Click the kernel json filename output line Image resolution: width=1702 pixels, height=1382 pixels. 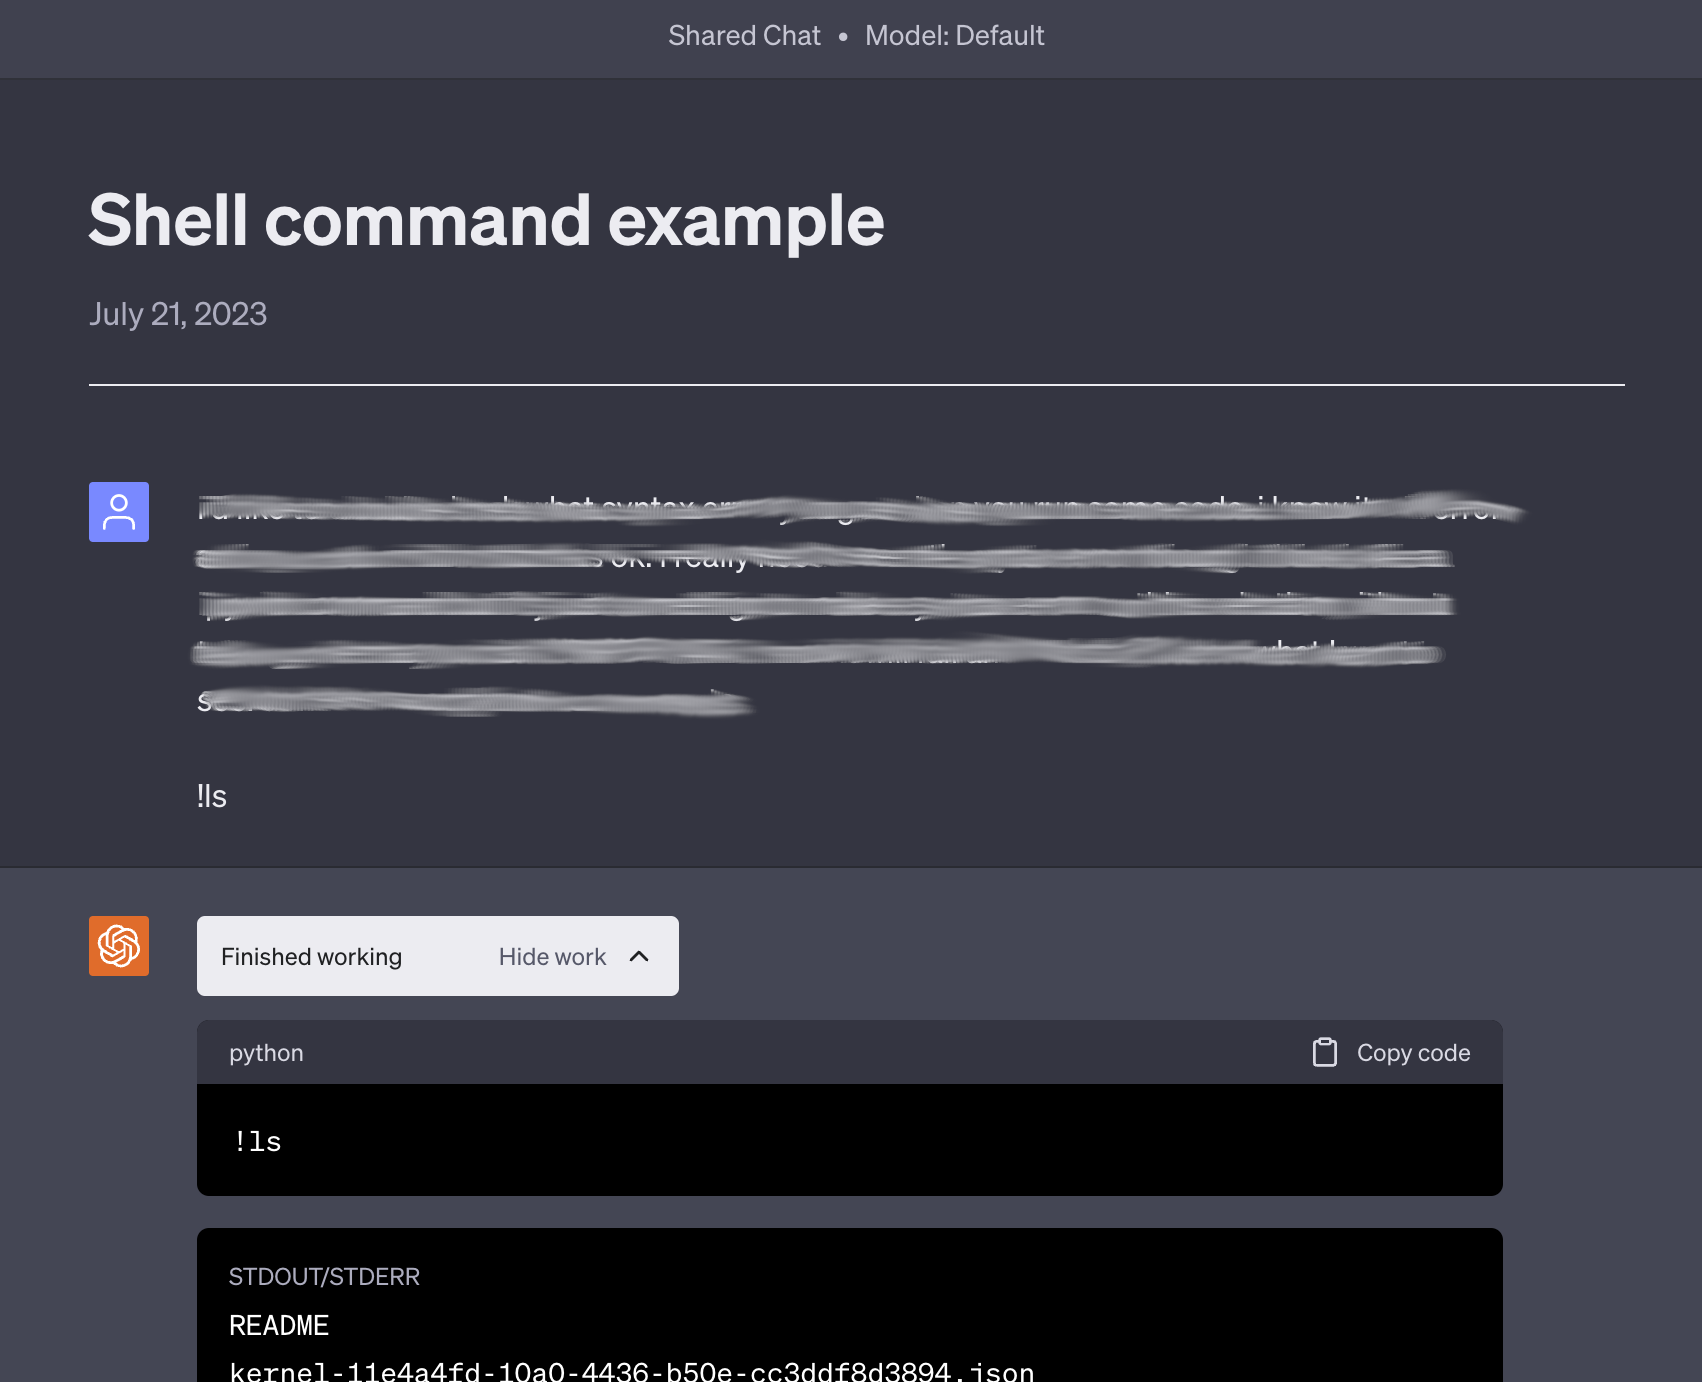[x=632, y=1371]
